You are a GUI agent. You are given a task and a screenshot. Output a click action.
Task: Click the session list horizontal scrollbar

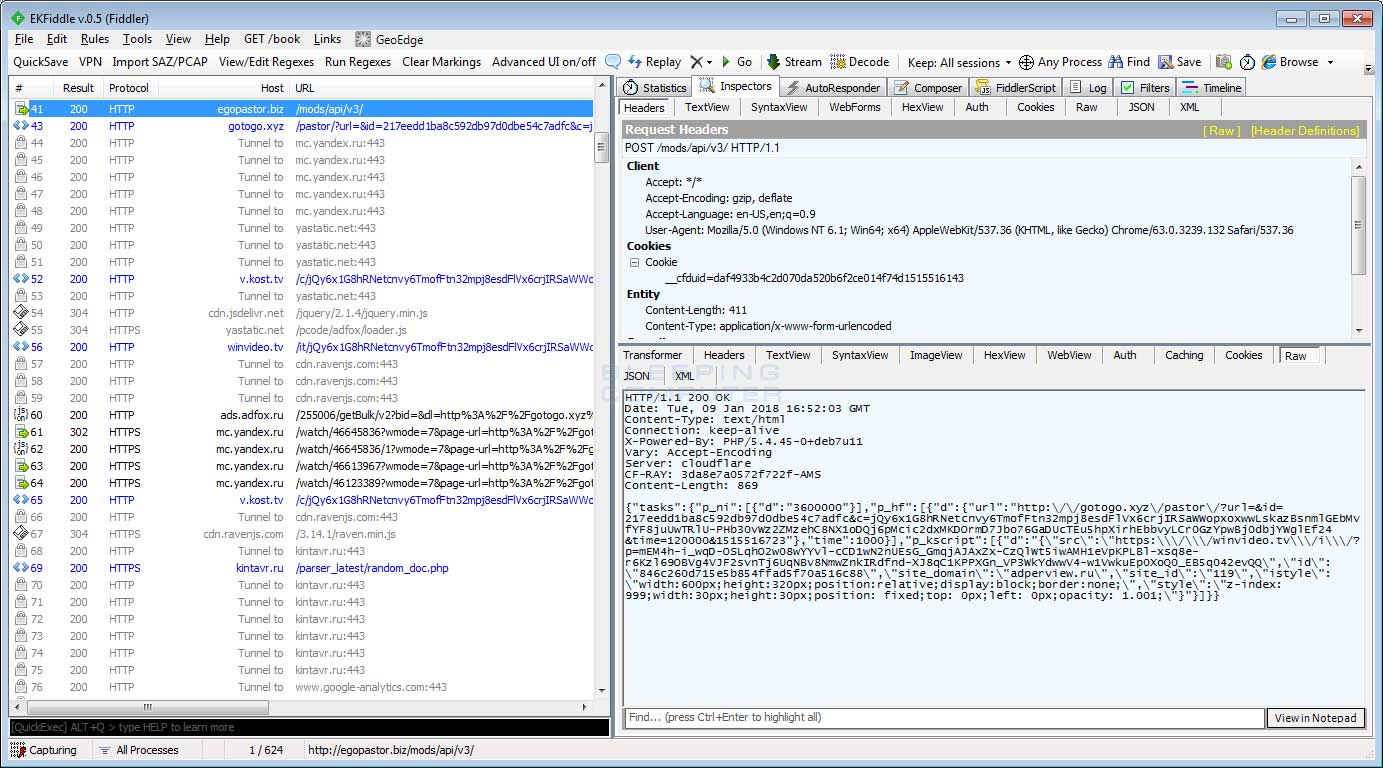(146, 707)
